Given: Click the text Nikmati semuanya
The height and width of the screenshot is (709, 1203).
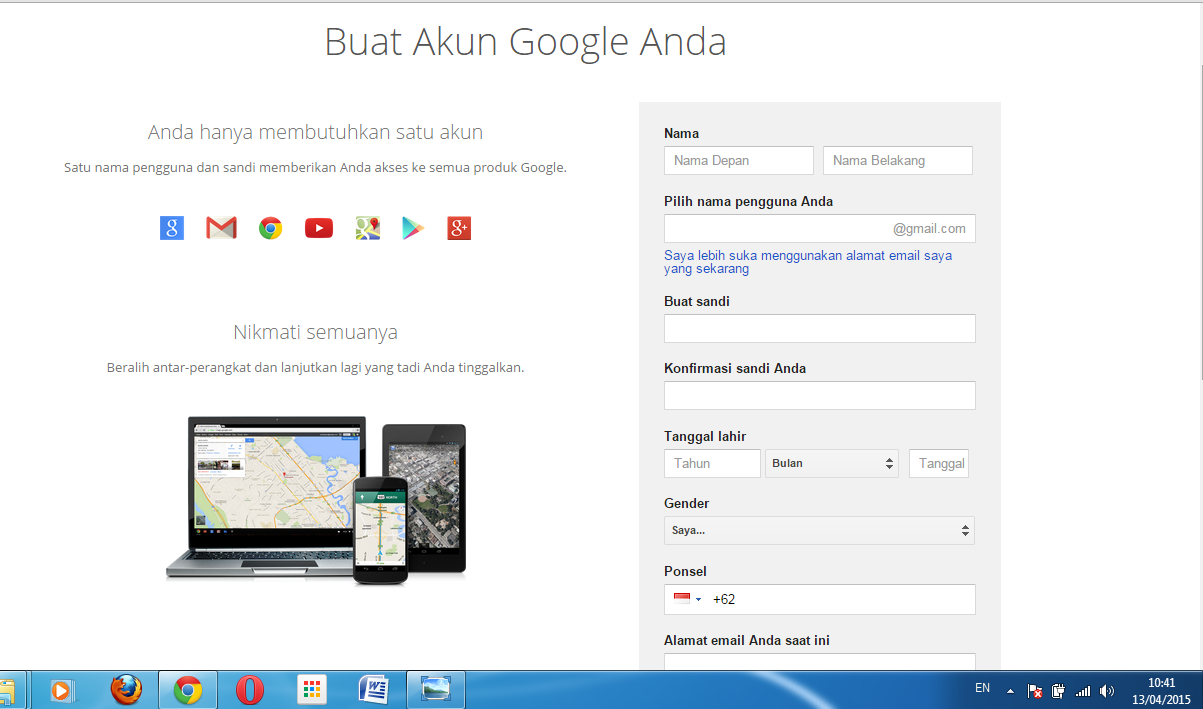Looking at the screenshot, I should pyautogui.click(x=316, y=332).
